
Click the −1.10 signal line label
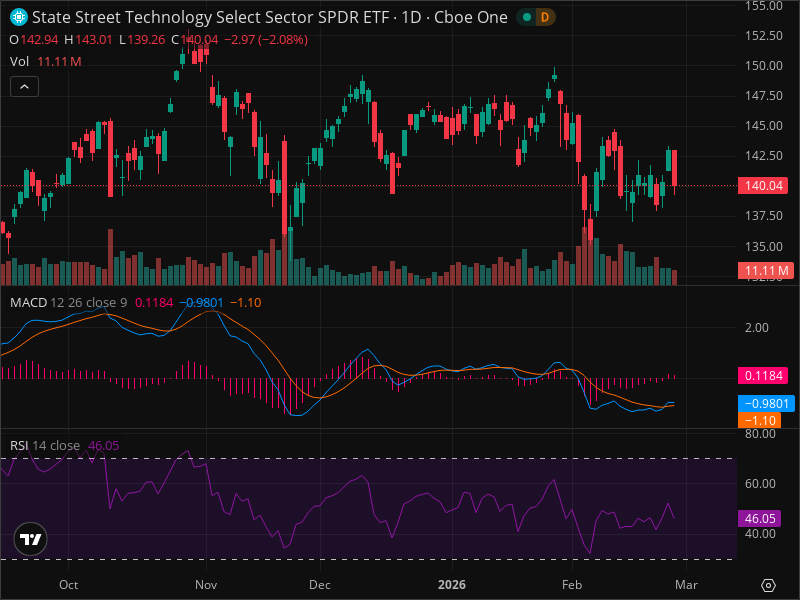click(x=759, y=420)
